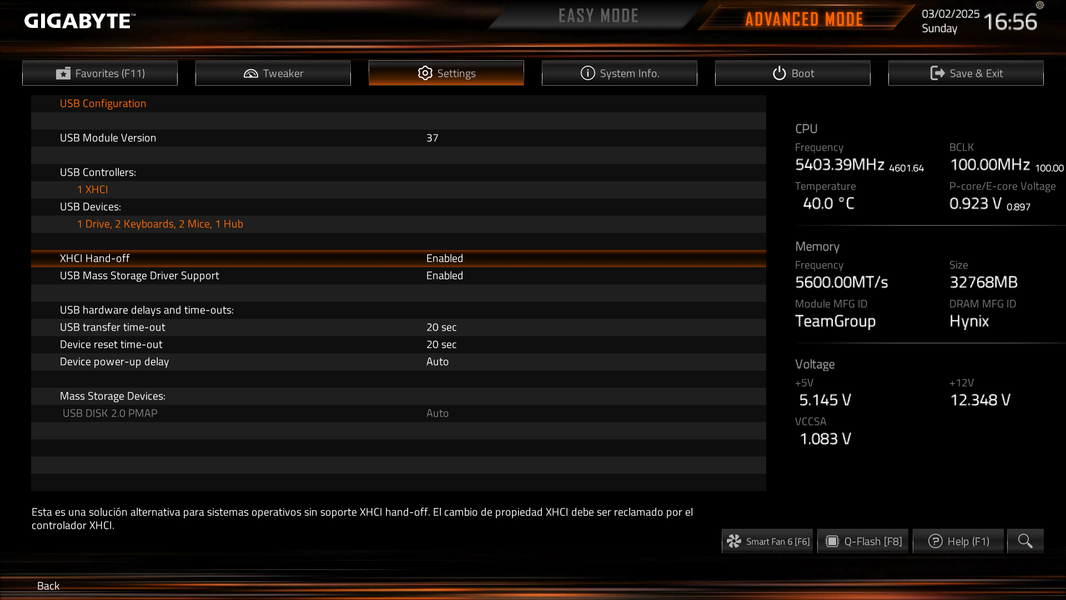Click the Boot power icon
1066x600 pixels.
[x=779, y=73]
